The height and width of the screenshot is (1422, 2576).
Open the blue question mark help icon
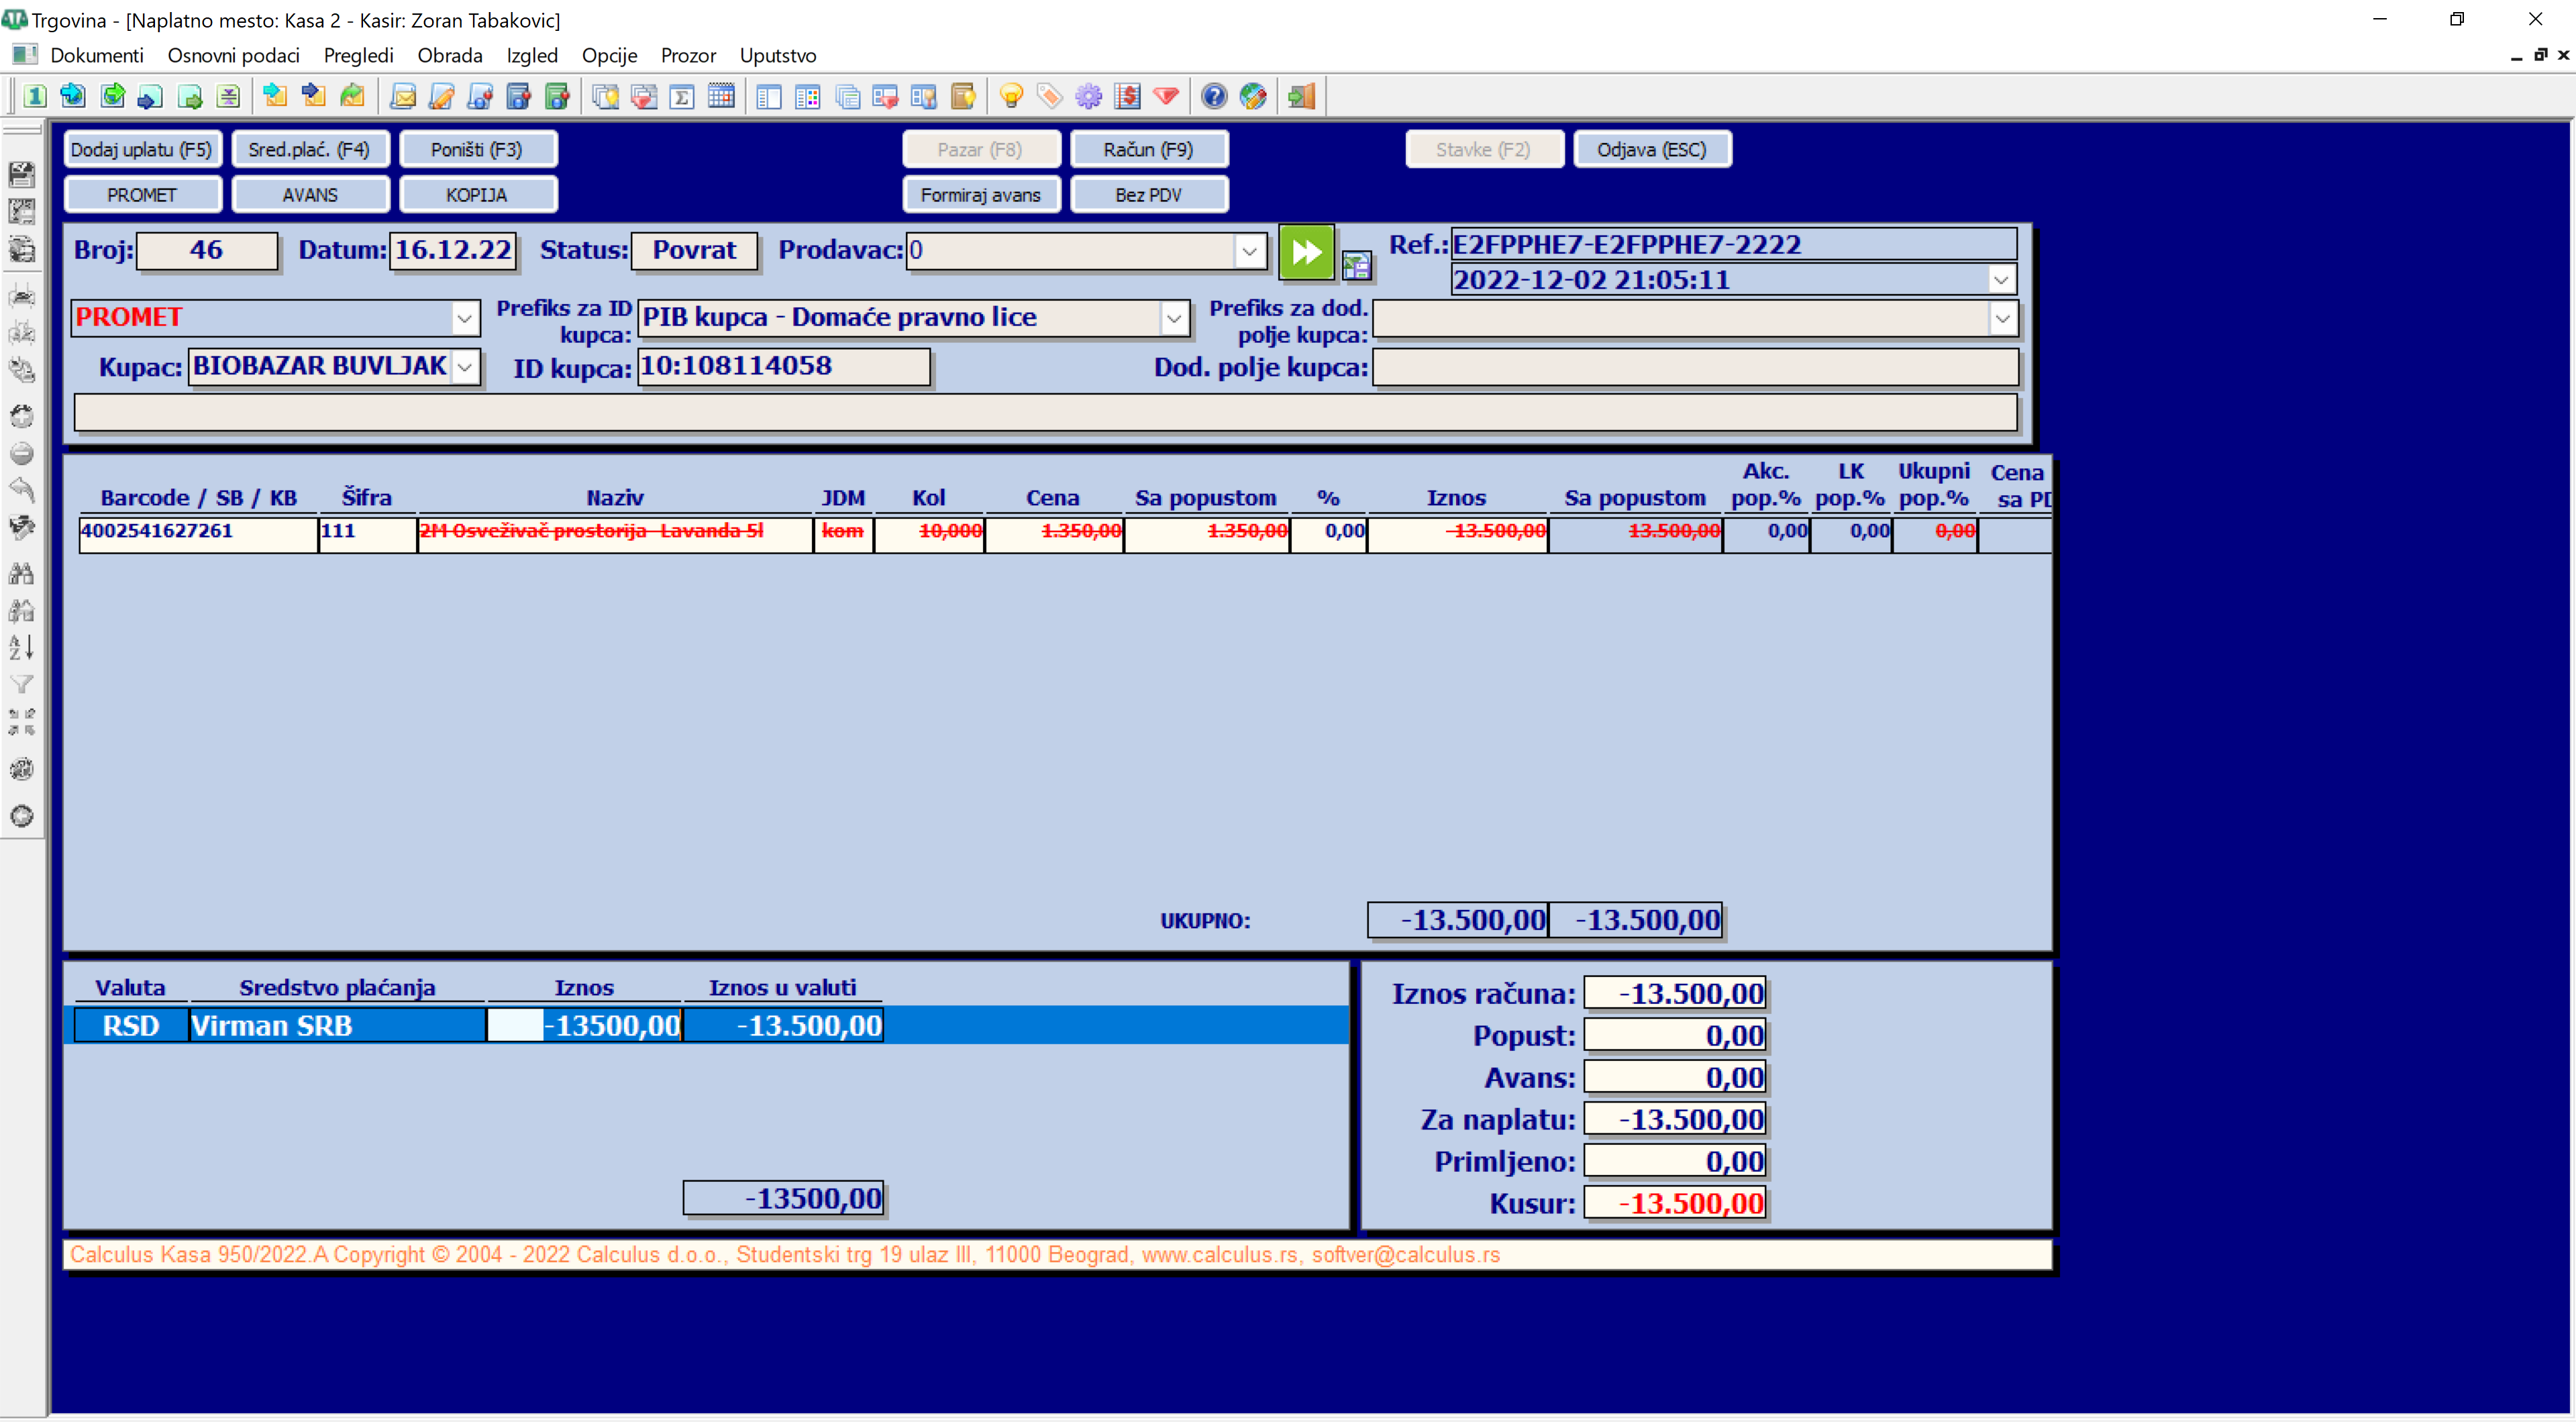[x=1214, y=96]
